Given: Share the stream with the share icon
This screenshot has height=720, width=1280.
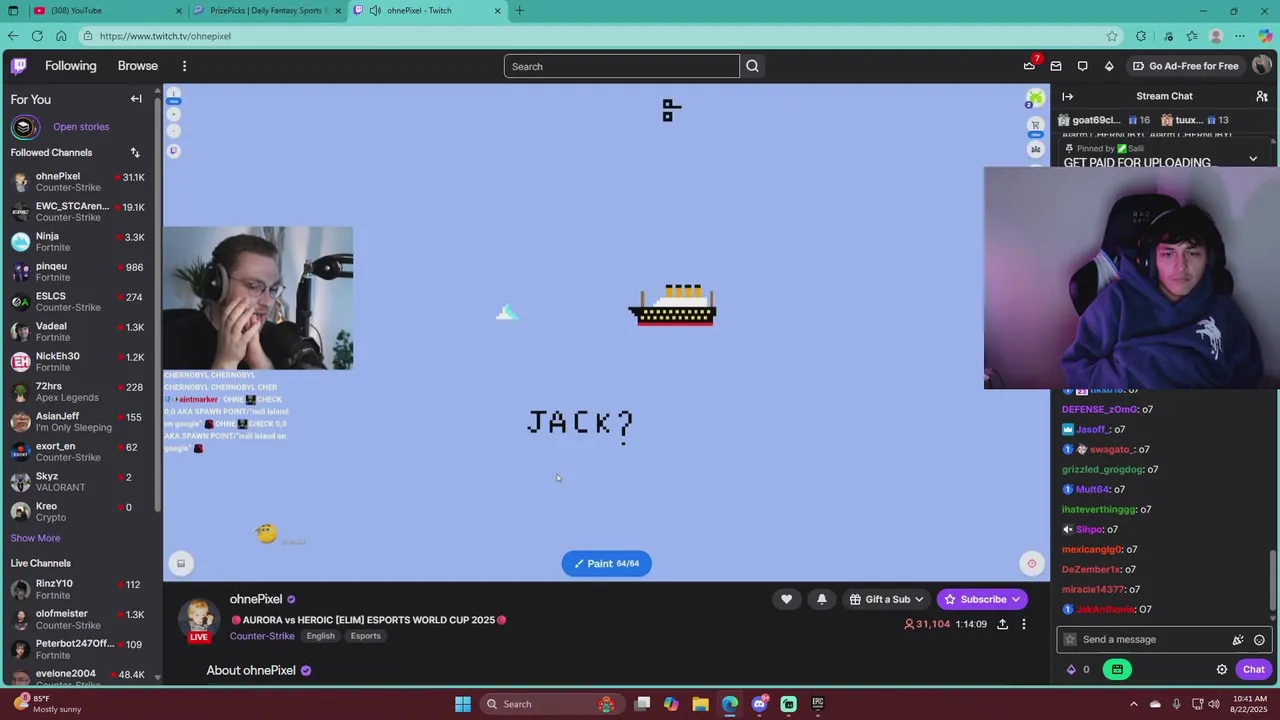Looking at the screenshot, I should click(1003, 624).
